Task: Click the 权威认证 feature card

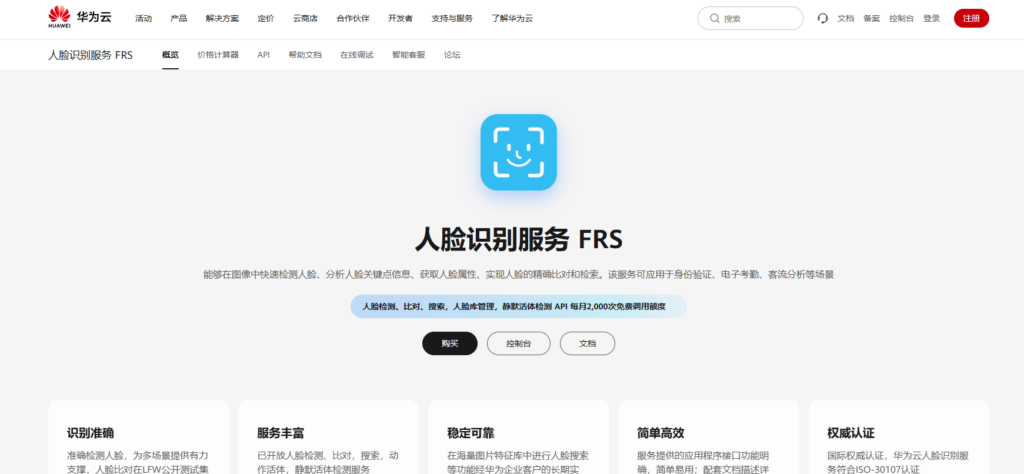Action: point(899,437)
